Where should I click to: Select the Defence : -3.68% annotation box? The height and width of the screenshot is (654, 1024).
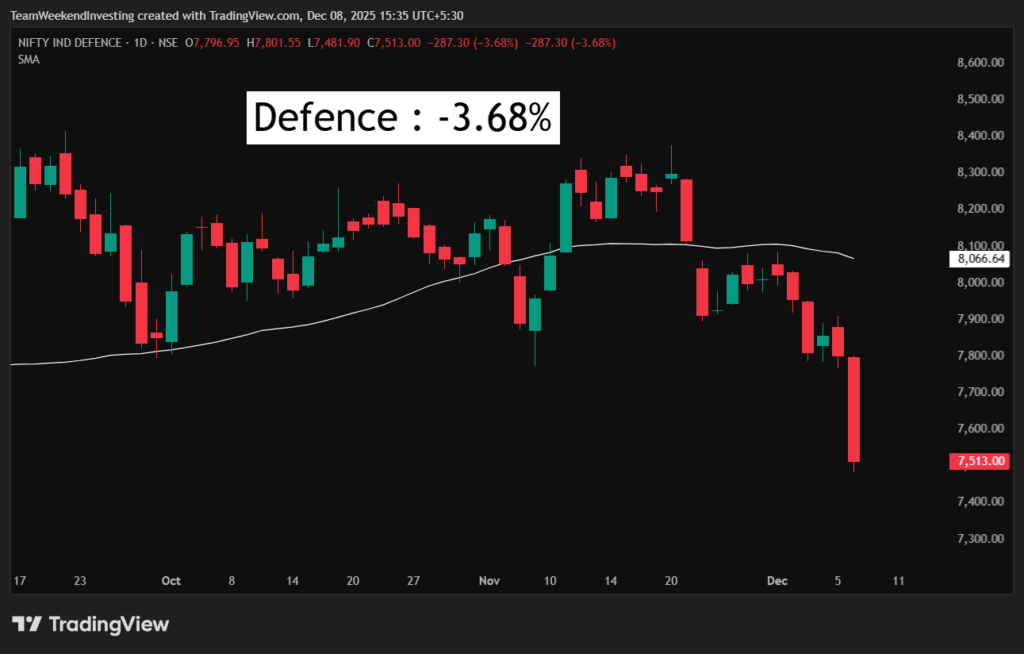[402, 117]
